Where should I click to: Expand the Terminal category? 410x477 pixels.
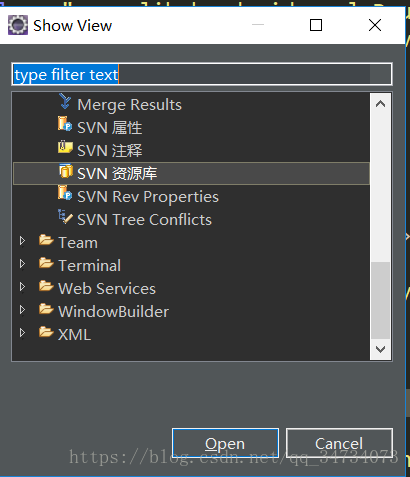(22, 264)
